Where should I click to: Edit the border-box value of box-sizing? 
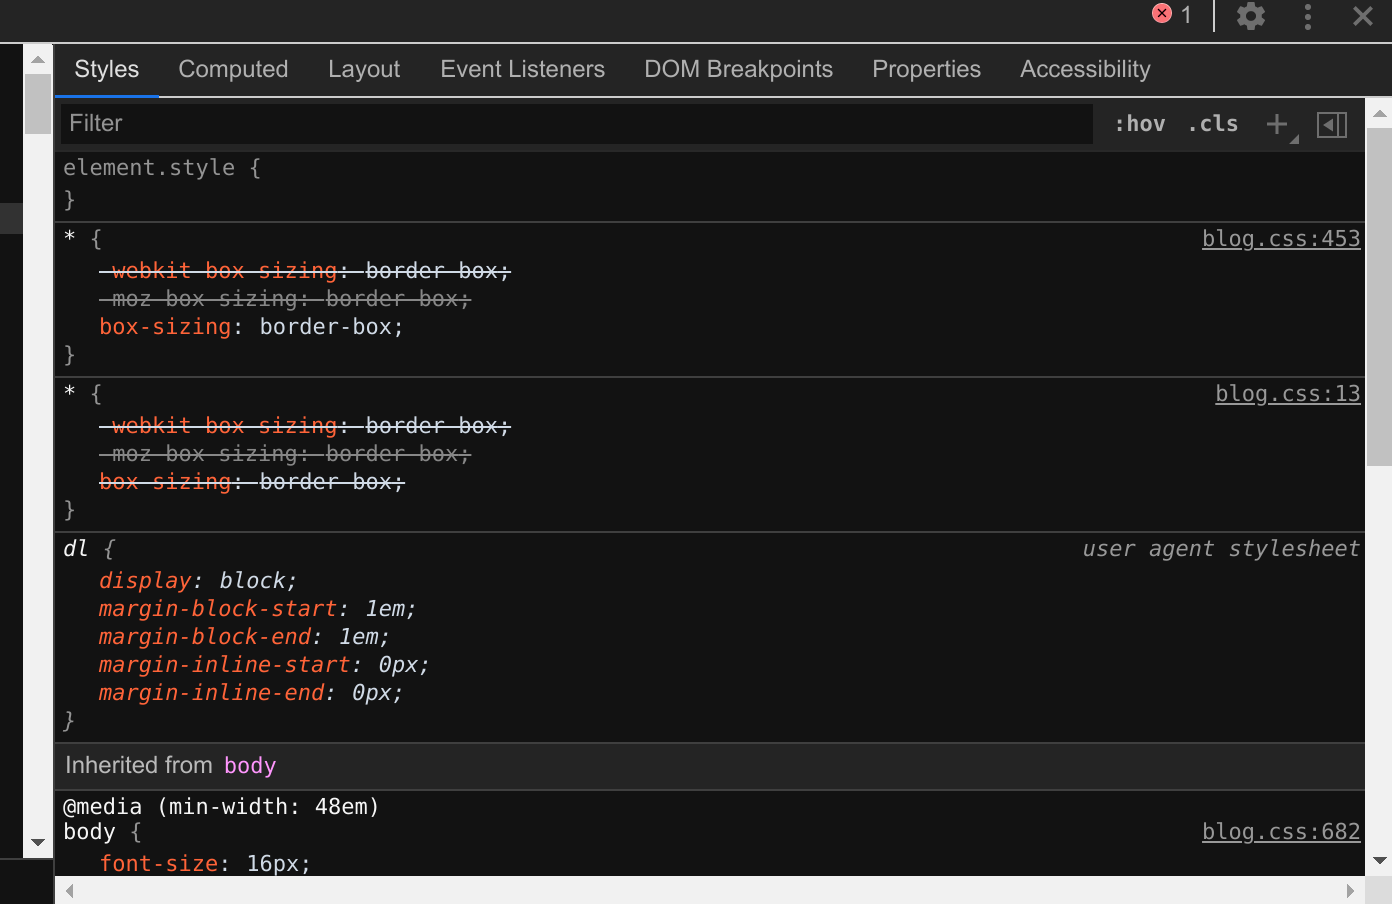(x=330, y=326)
